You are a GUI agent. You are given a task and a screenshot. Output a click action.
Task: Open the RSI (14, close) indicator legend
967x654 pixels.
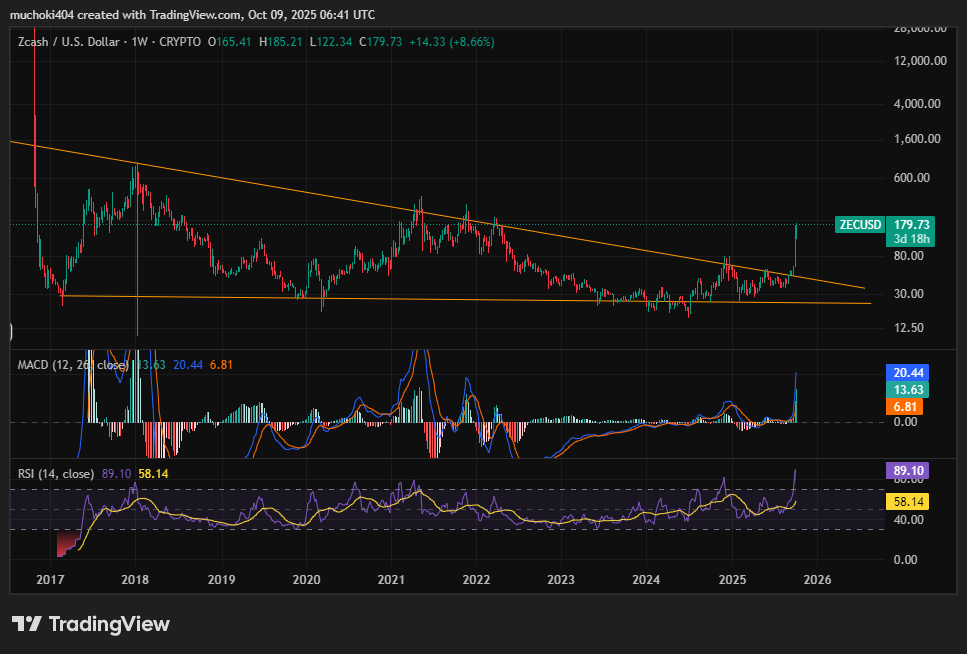point(56,473)
